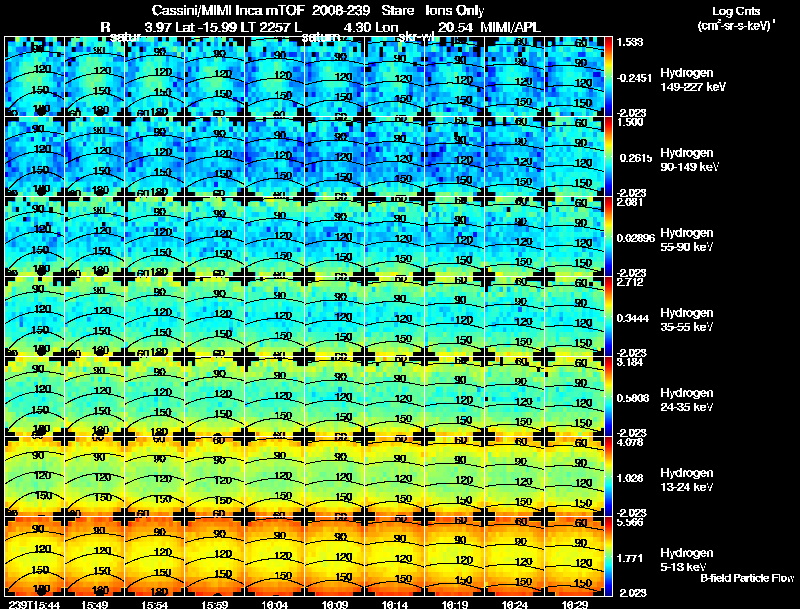Click the colorbar midpoint value "0.3444"
Image resolution: width=800 pixels, height=609 pixels.
[x=633, y=318]
